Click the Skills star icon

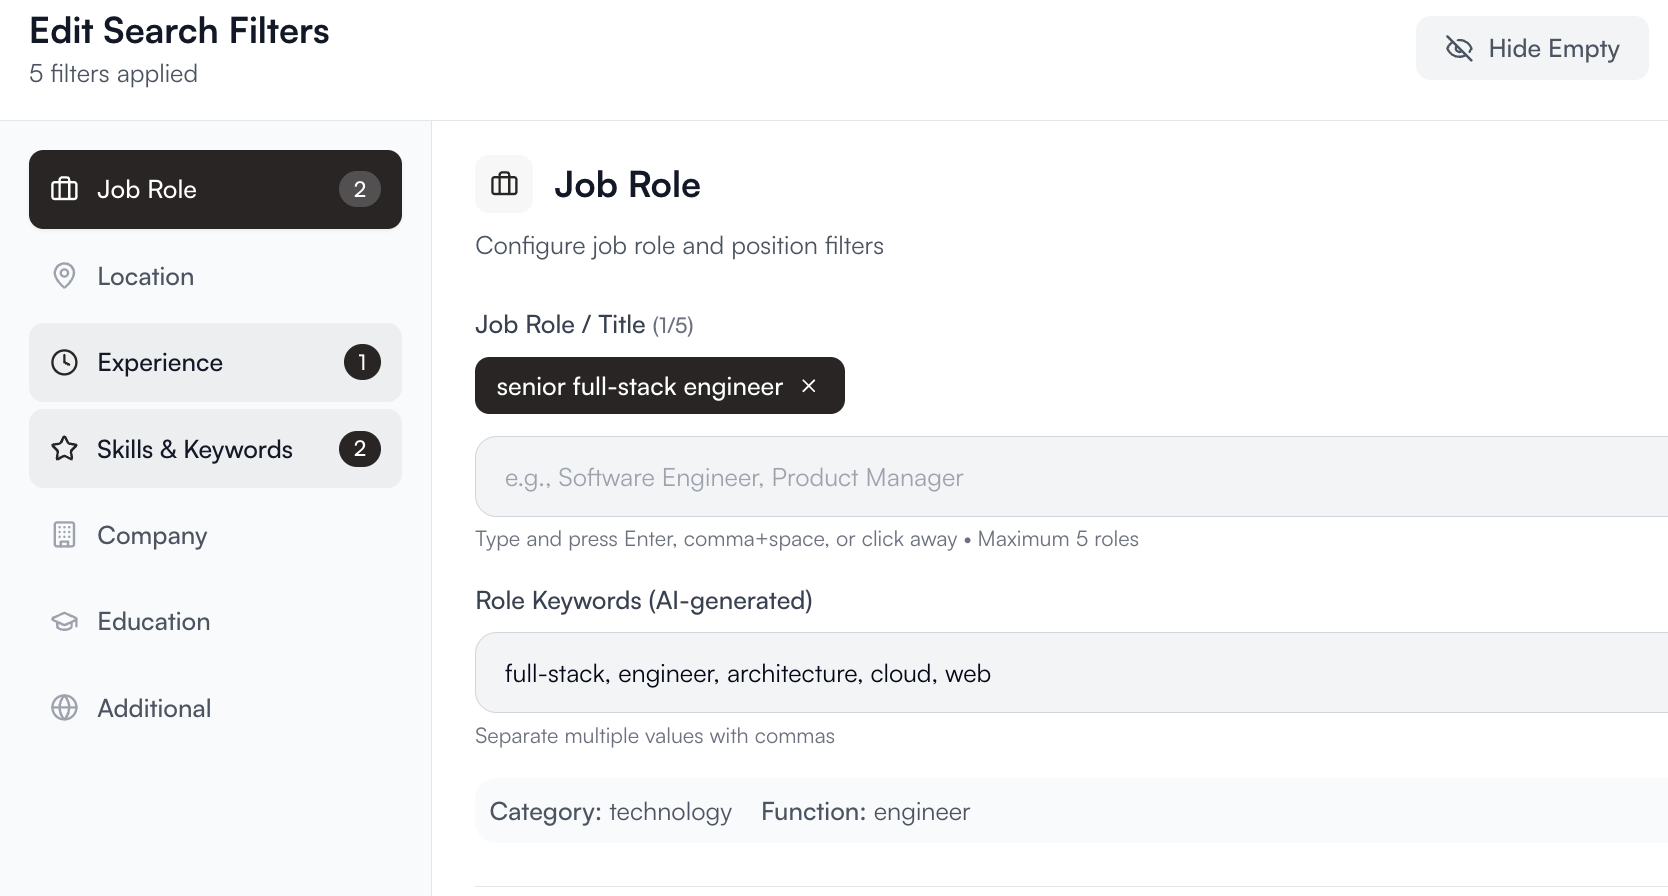click(x=64, y=449)
